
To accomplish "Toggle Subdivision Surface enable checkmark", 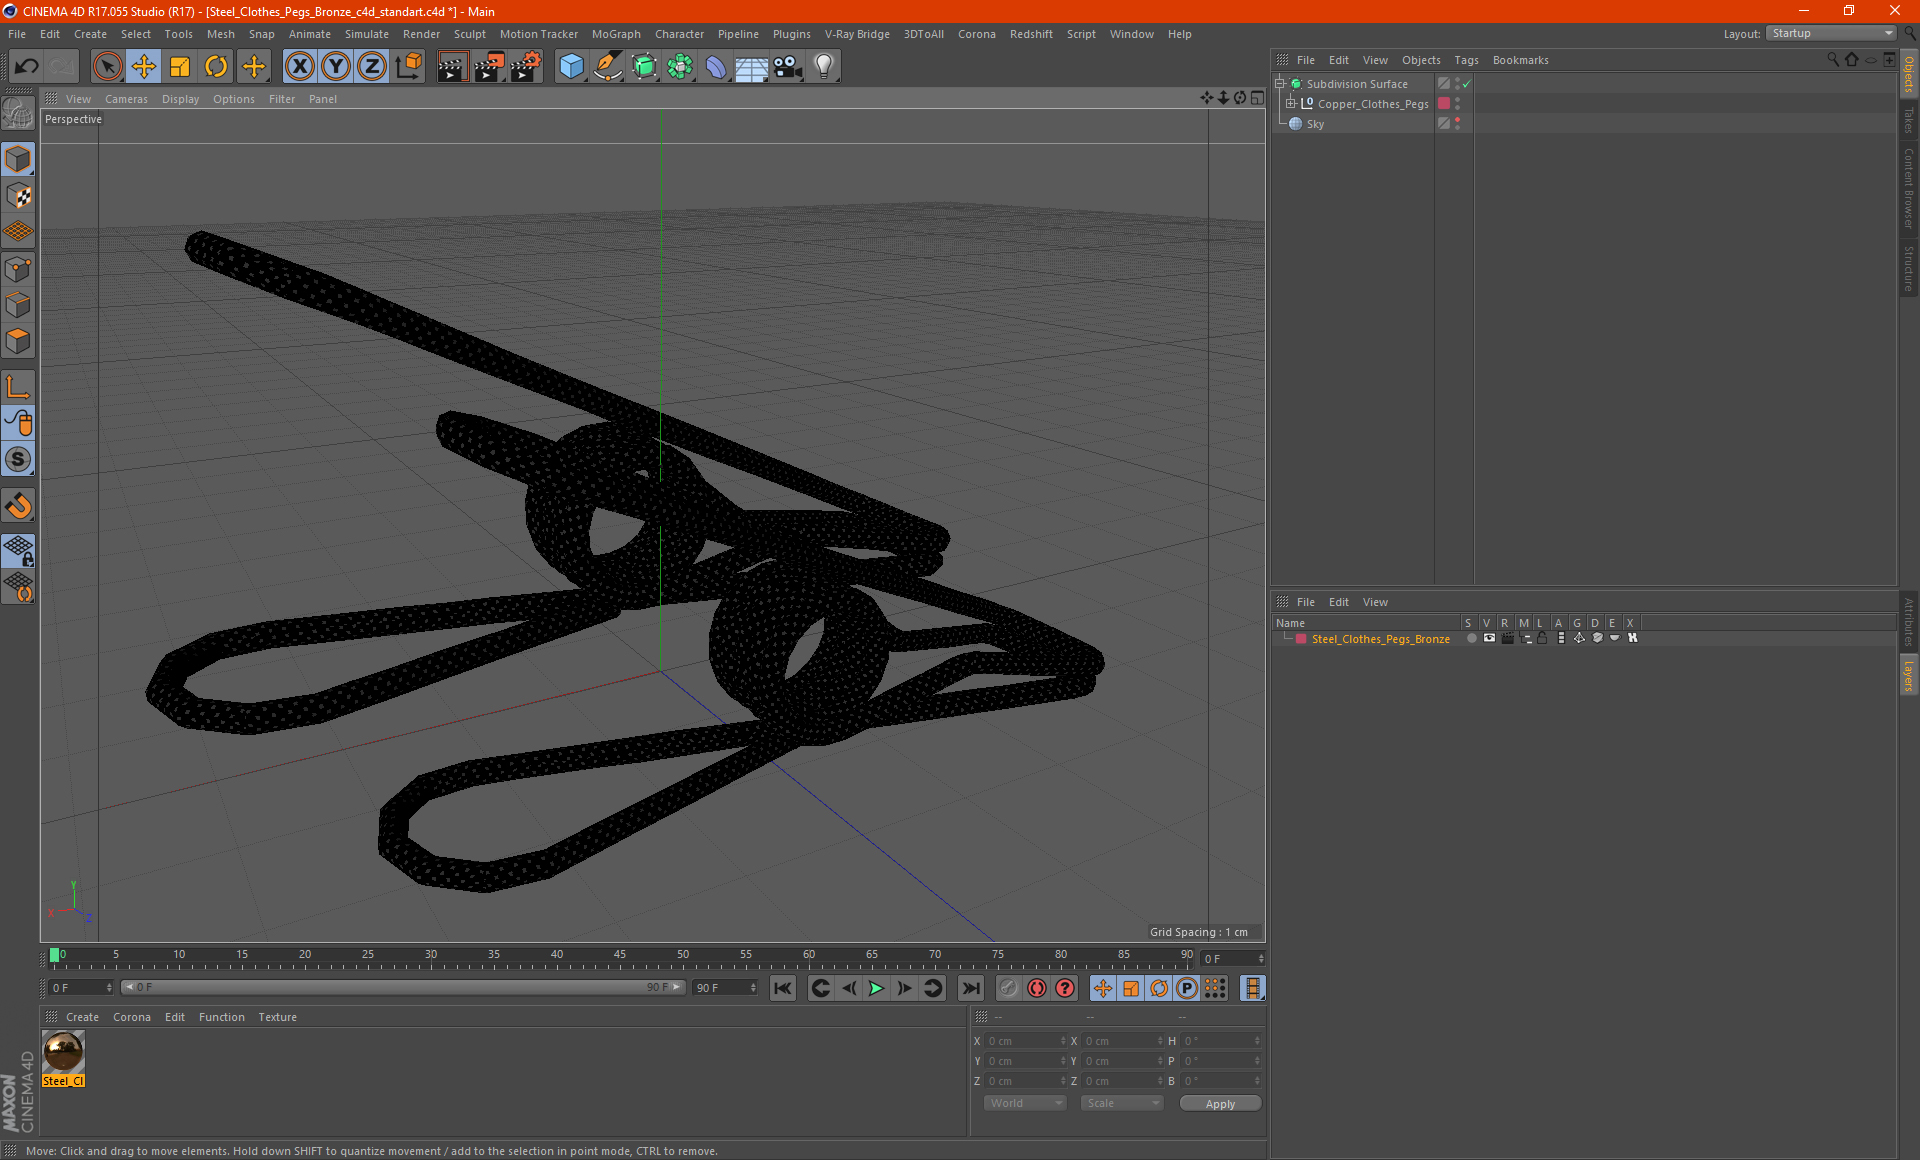I will 1466,84.
